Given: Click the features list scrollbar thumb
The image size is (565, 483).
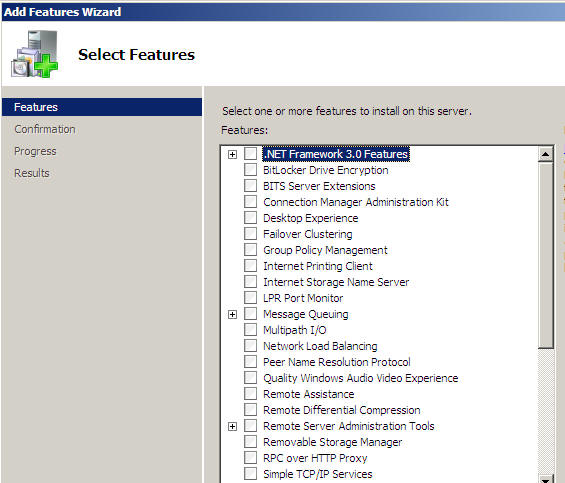Looking at the screenshot, I should click(x=546, y=255).
